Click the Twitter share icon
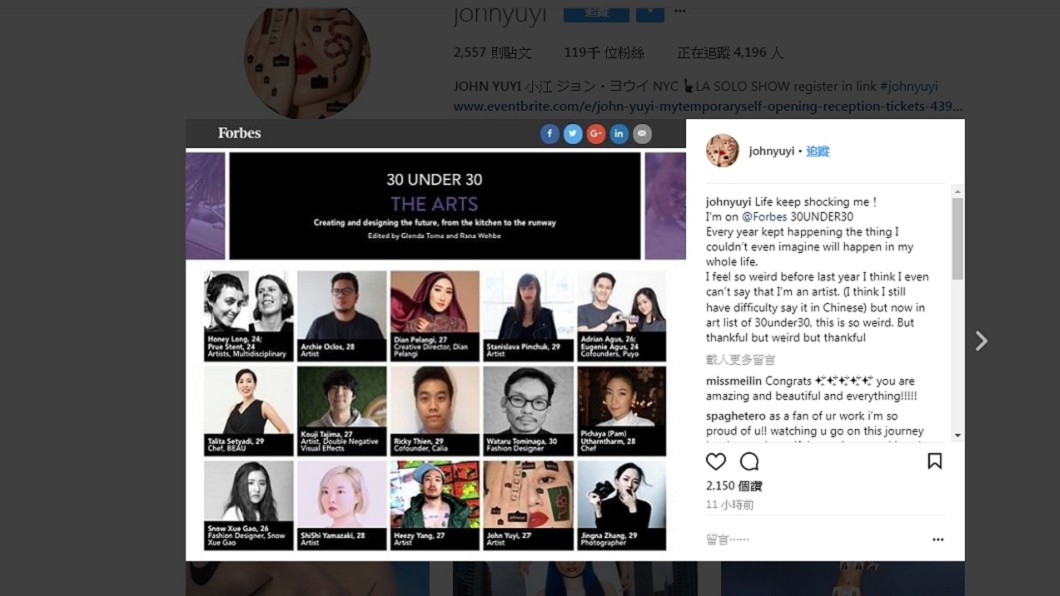 [573, 134]
